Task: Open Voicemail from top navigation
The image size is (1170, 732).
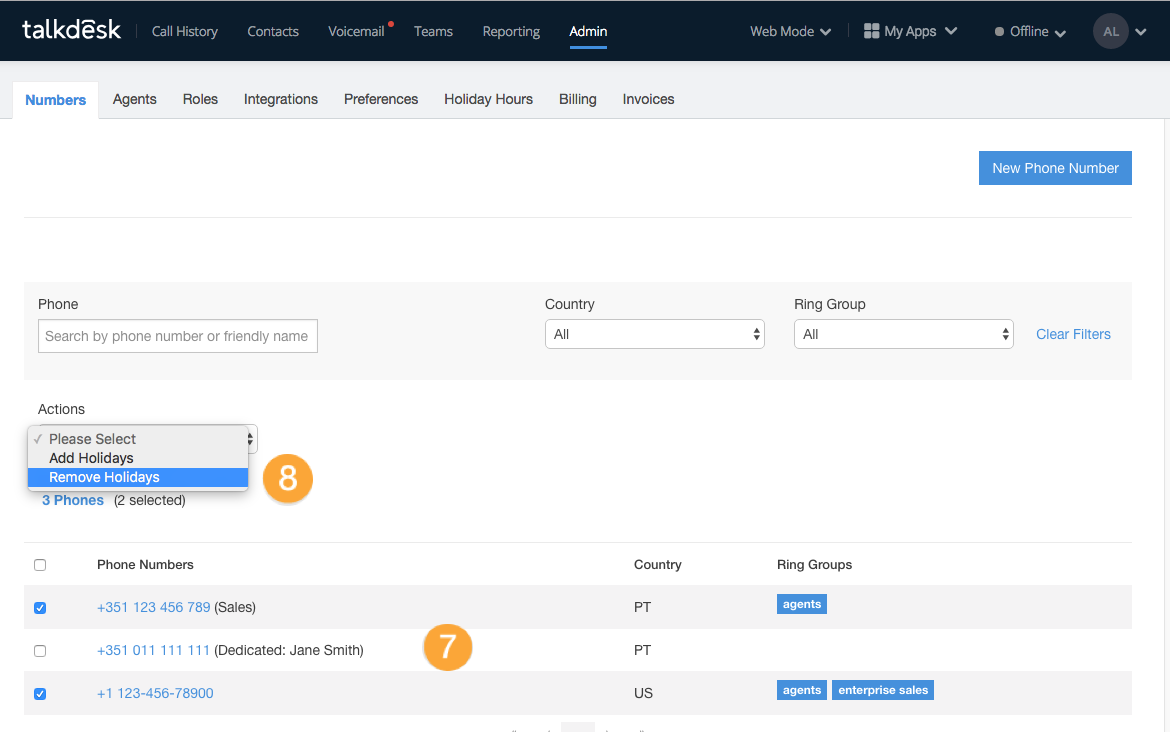Action: click(356, 31)
